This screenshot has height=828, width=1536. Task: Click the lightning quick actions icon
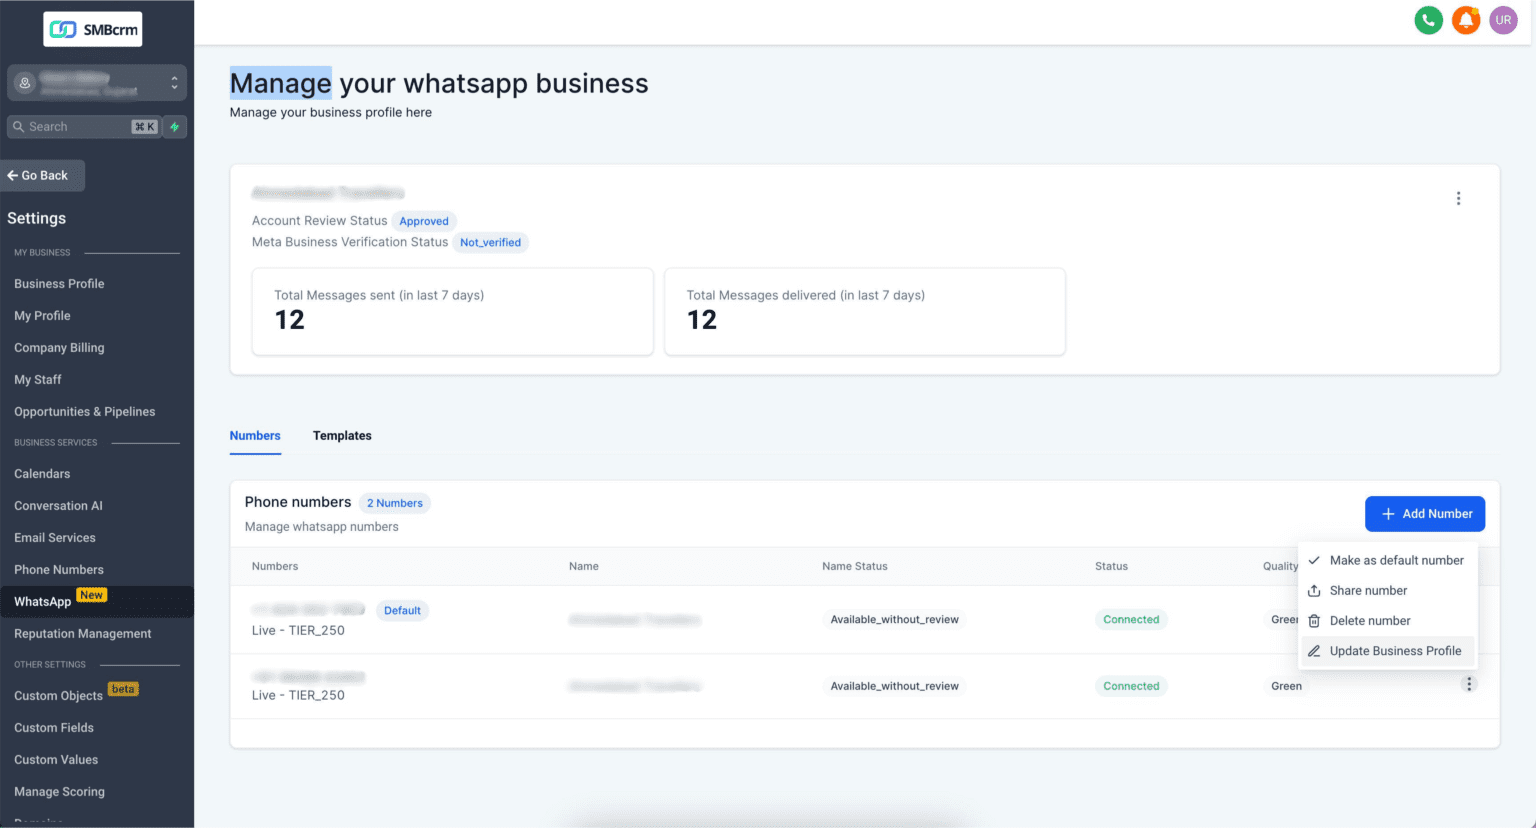click(x=175, y=127)
